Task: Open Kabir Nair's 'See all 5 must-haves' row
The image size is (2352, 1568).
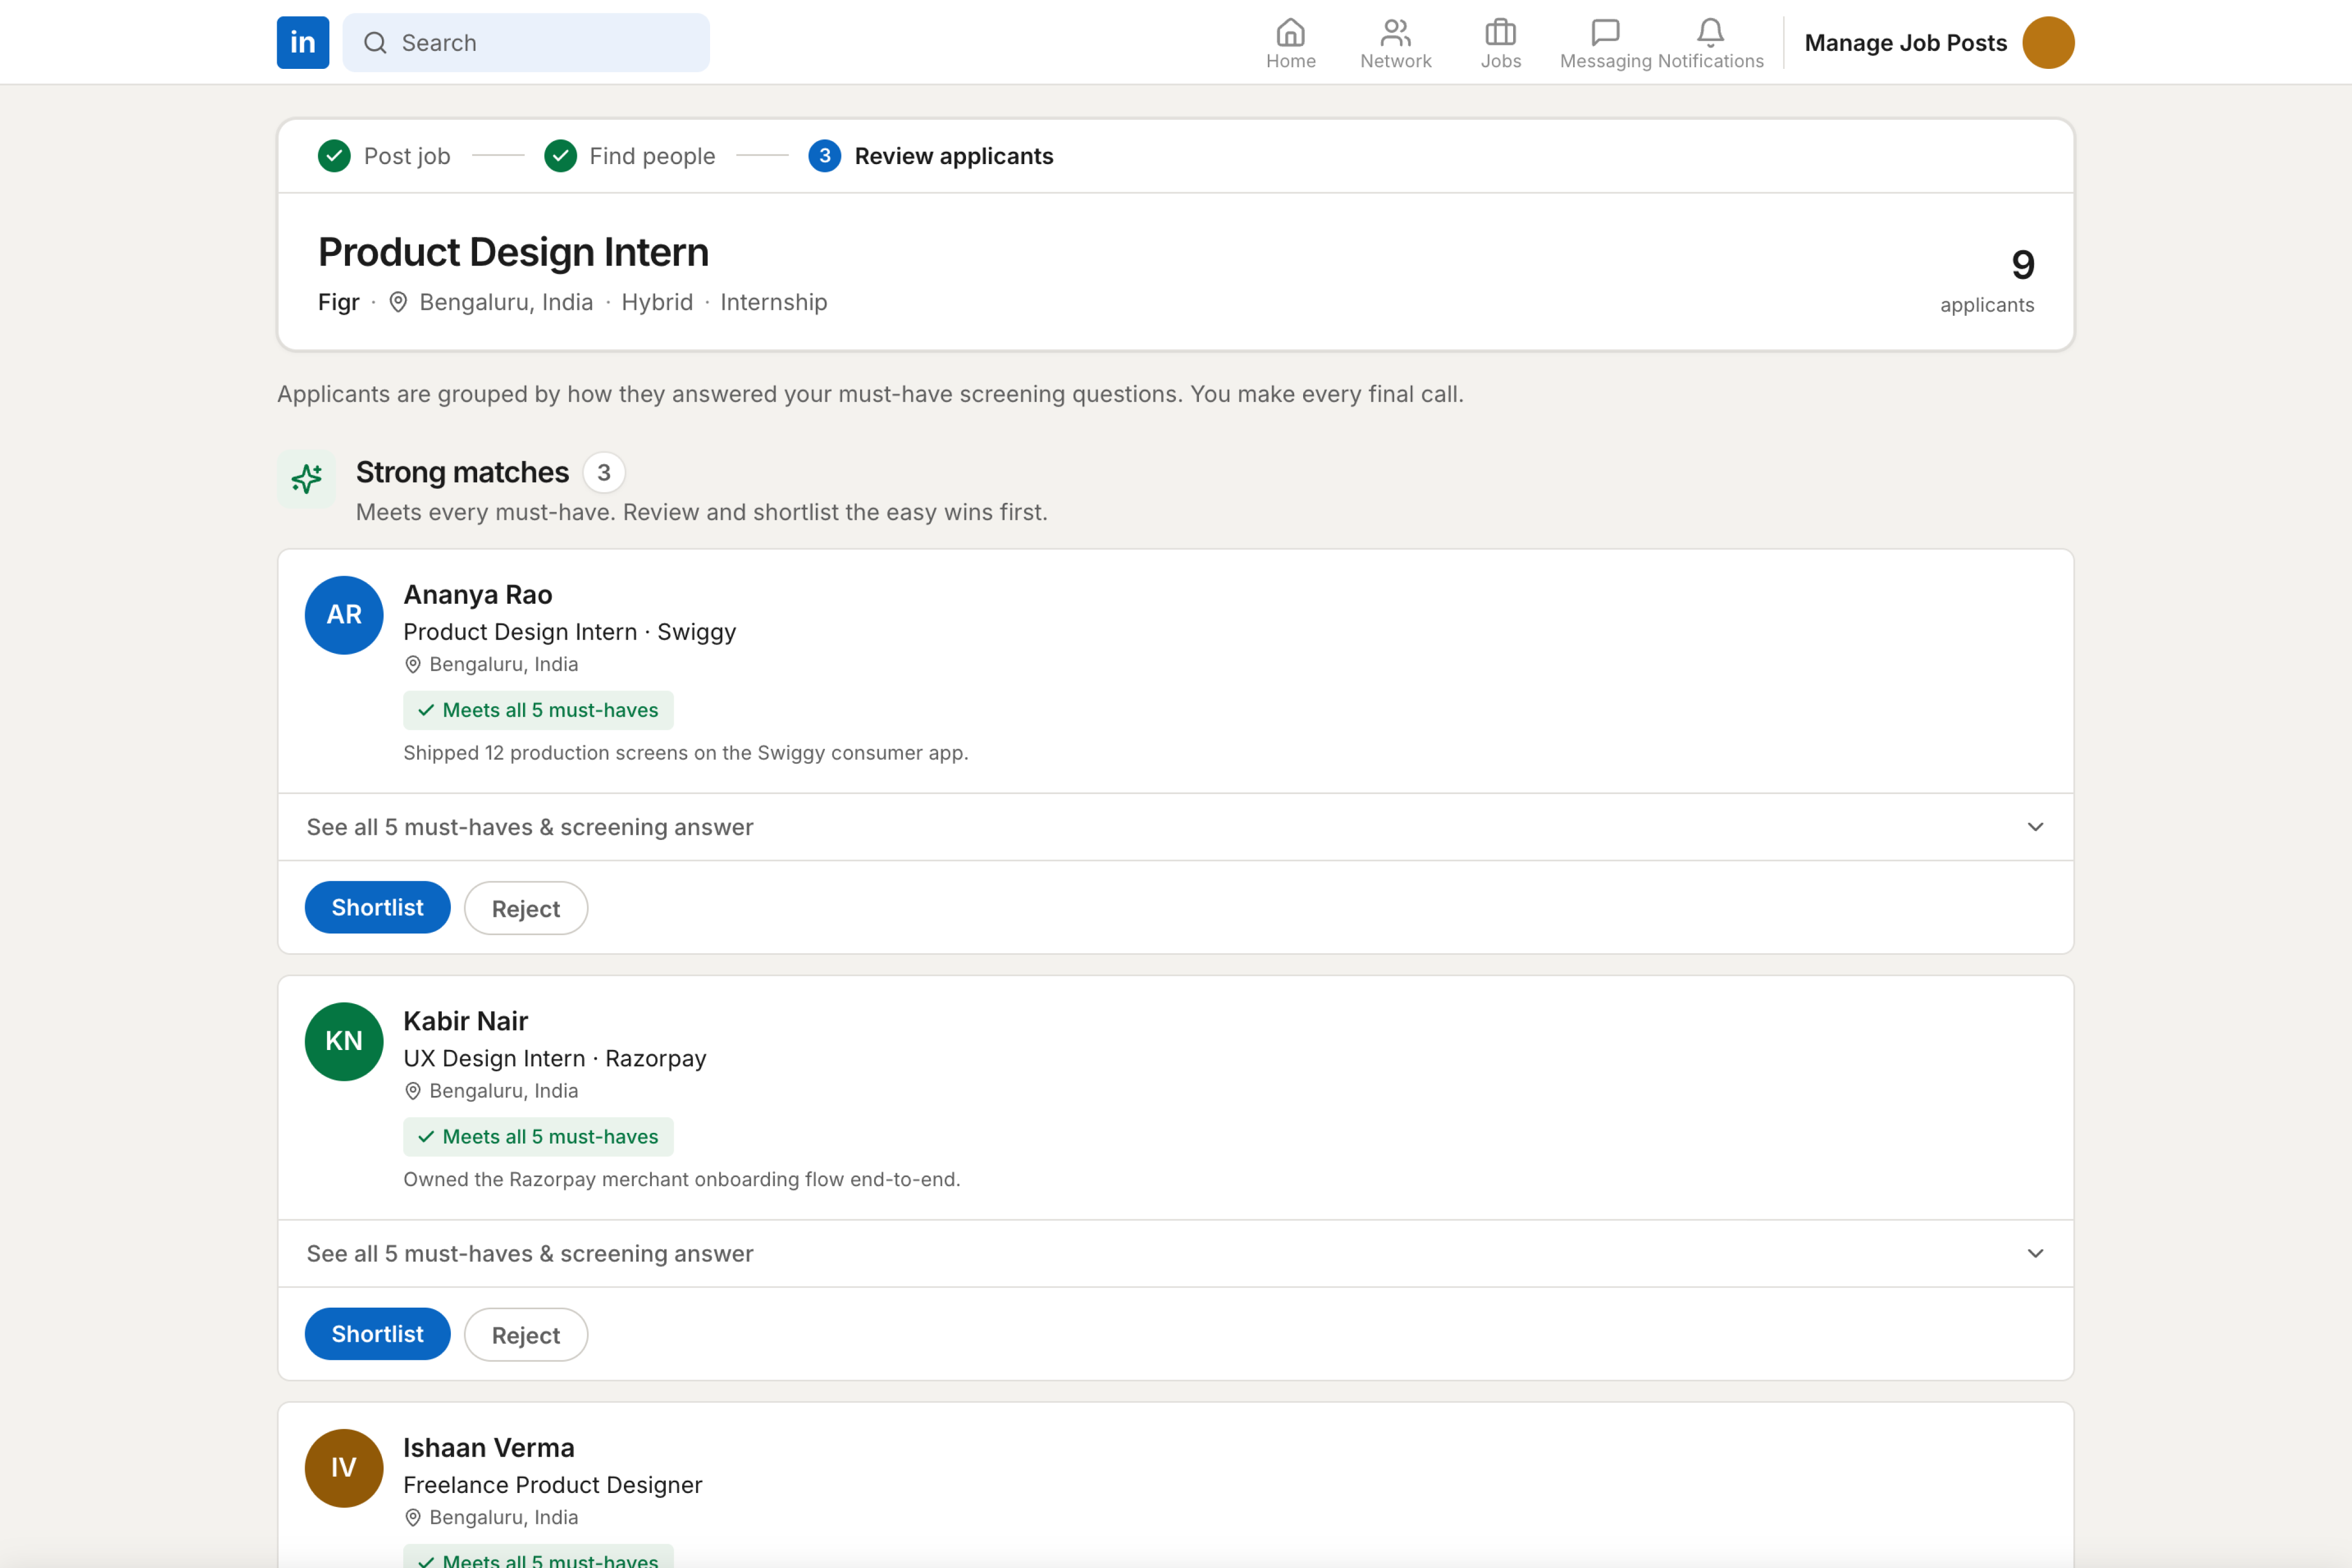Action: pyautogui.click(x=1176, y=1254)
